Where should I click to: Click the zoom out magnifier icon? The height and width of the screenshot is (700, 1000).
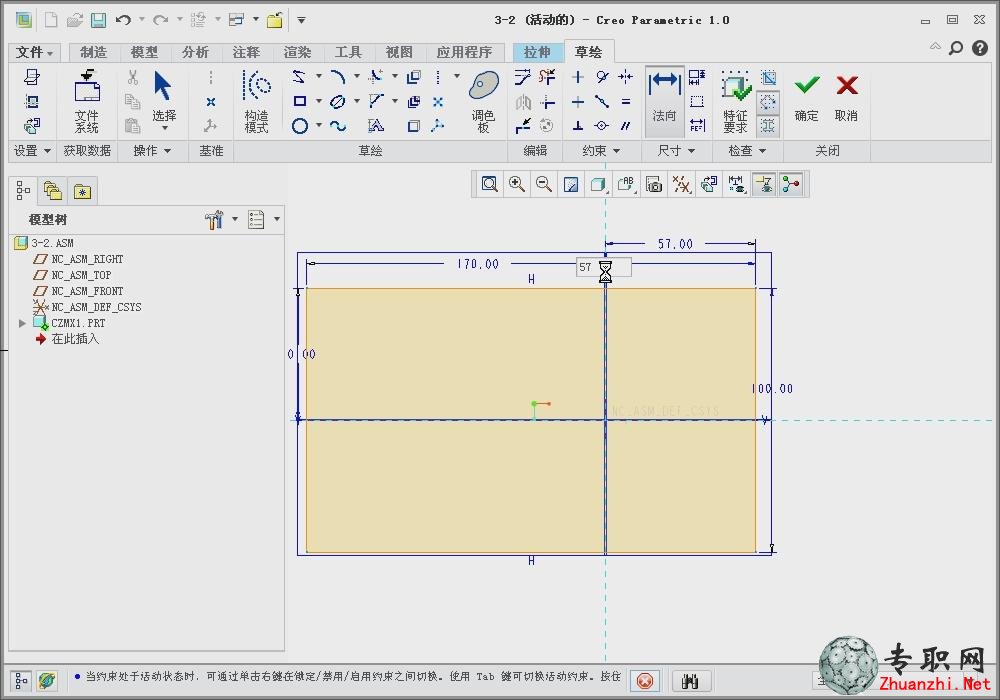pos(543,185)
